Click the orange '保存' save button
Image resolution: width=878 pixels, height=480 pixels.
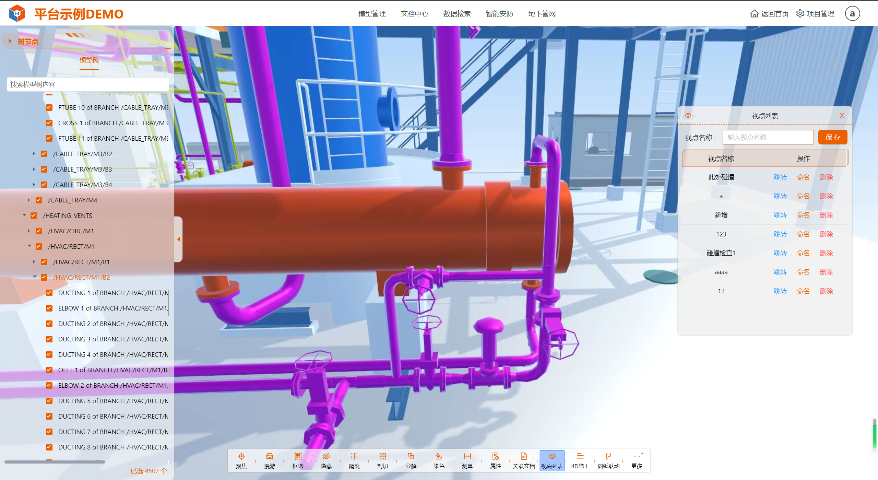832,137
